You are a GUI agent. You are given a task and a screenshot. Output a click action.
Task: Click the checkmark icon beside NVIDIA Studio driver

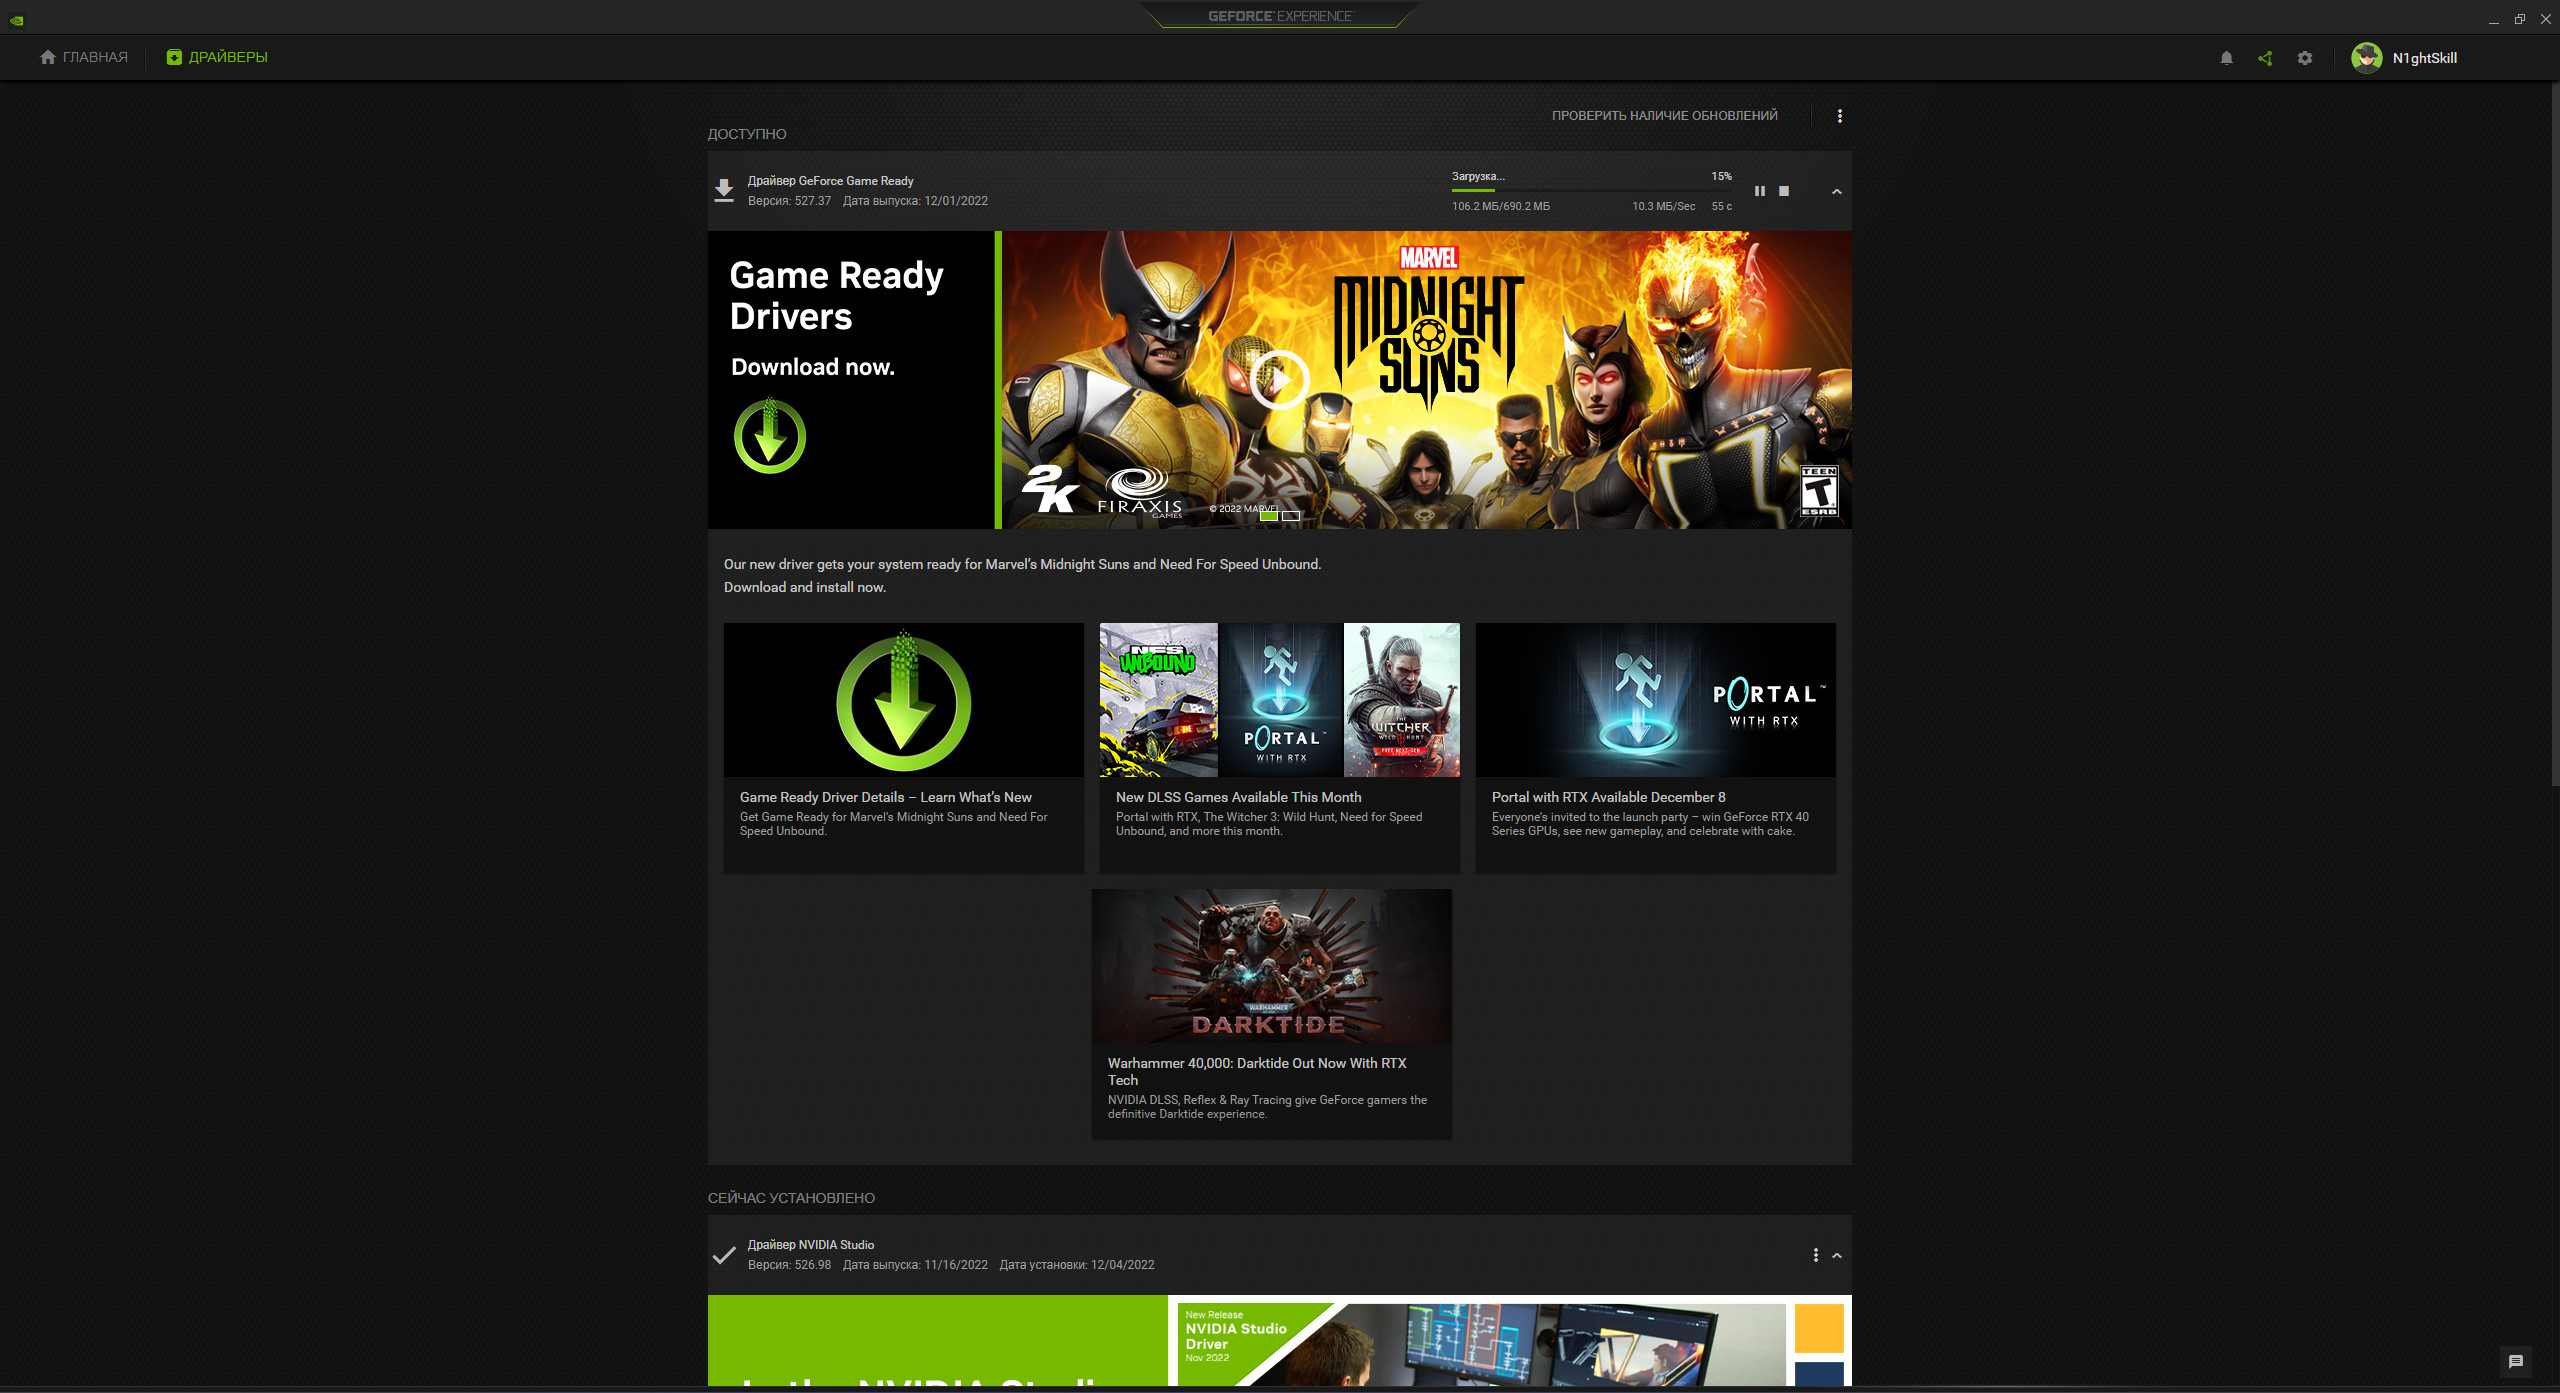pyautogui.click(x=724, y=1255)
